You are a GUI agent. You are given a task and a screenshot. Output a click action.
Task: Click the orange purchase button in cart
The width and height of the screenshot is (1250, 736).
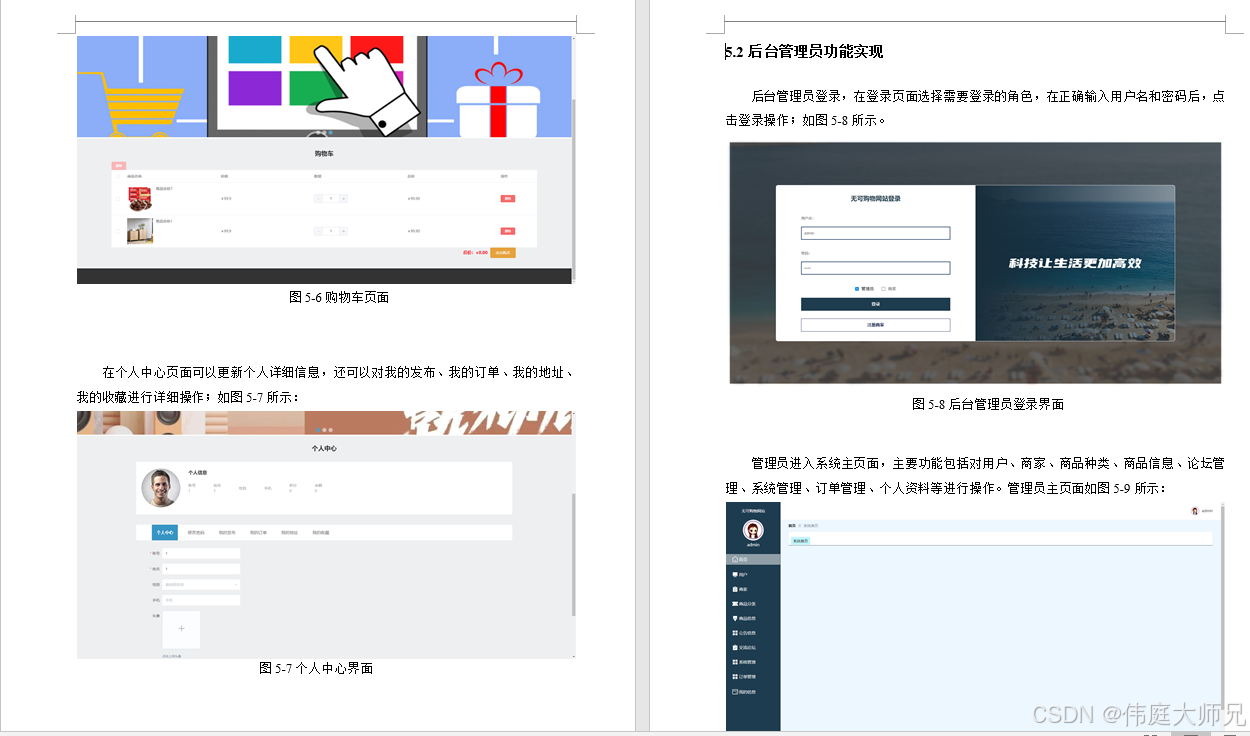503,253
